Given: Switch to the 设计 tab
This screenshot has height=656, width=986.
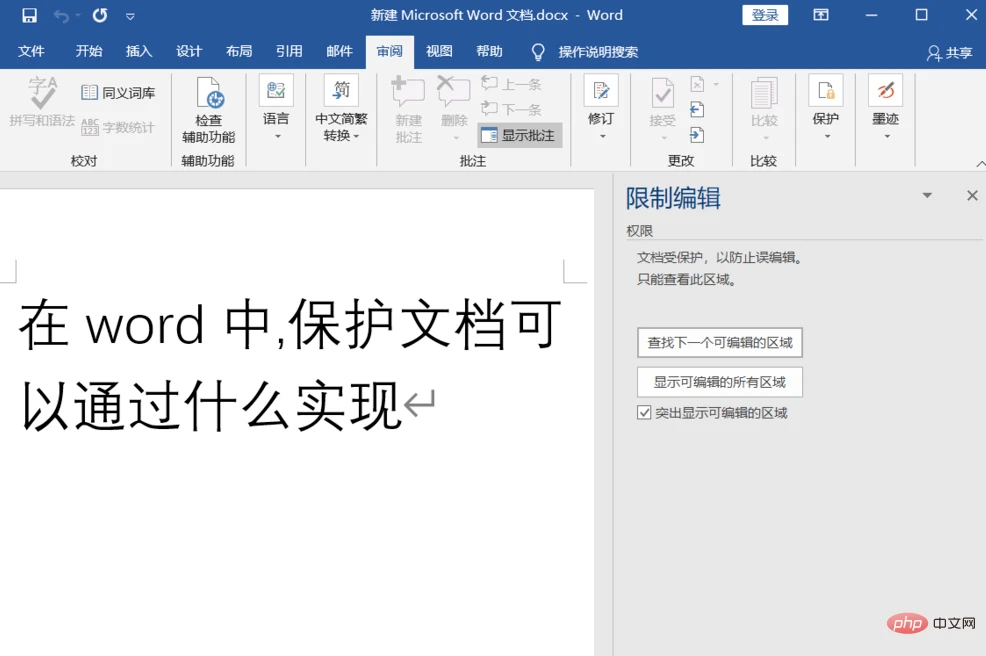Looking at the screenshot, I should (189, 52).
